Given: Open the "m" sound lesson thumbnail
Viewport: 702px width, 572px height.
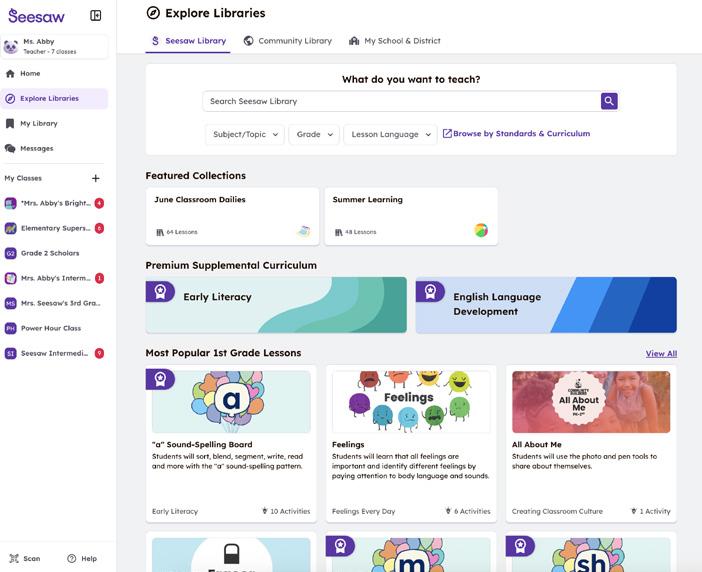Looking at the screenshot, I should coord(411,555).
